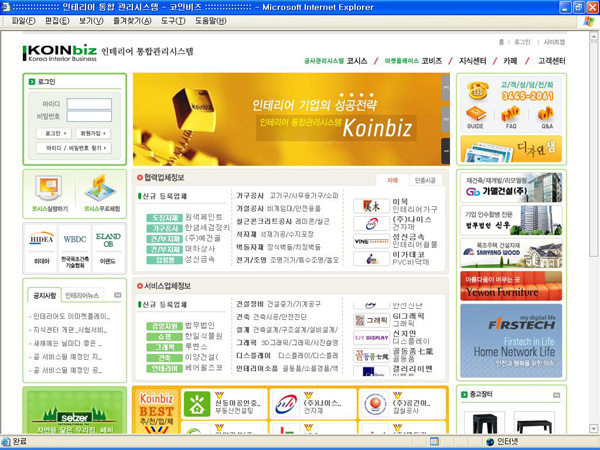Open 공사관리시스템 코시스 nav link
Viewport: 600px width, 450px height.
pos(336,61)
